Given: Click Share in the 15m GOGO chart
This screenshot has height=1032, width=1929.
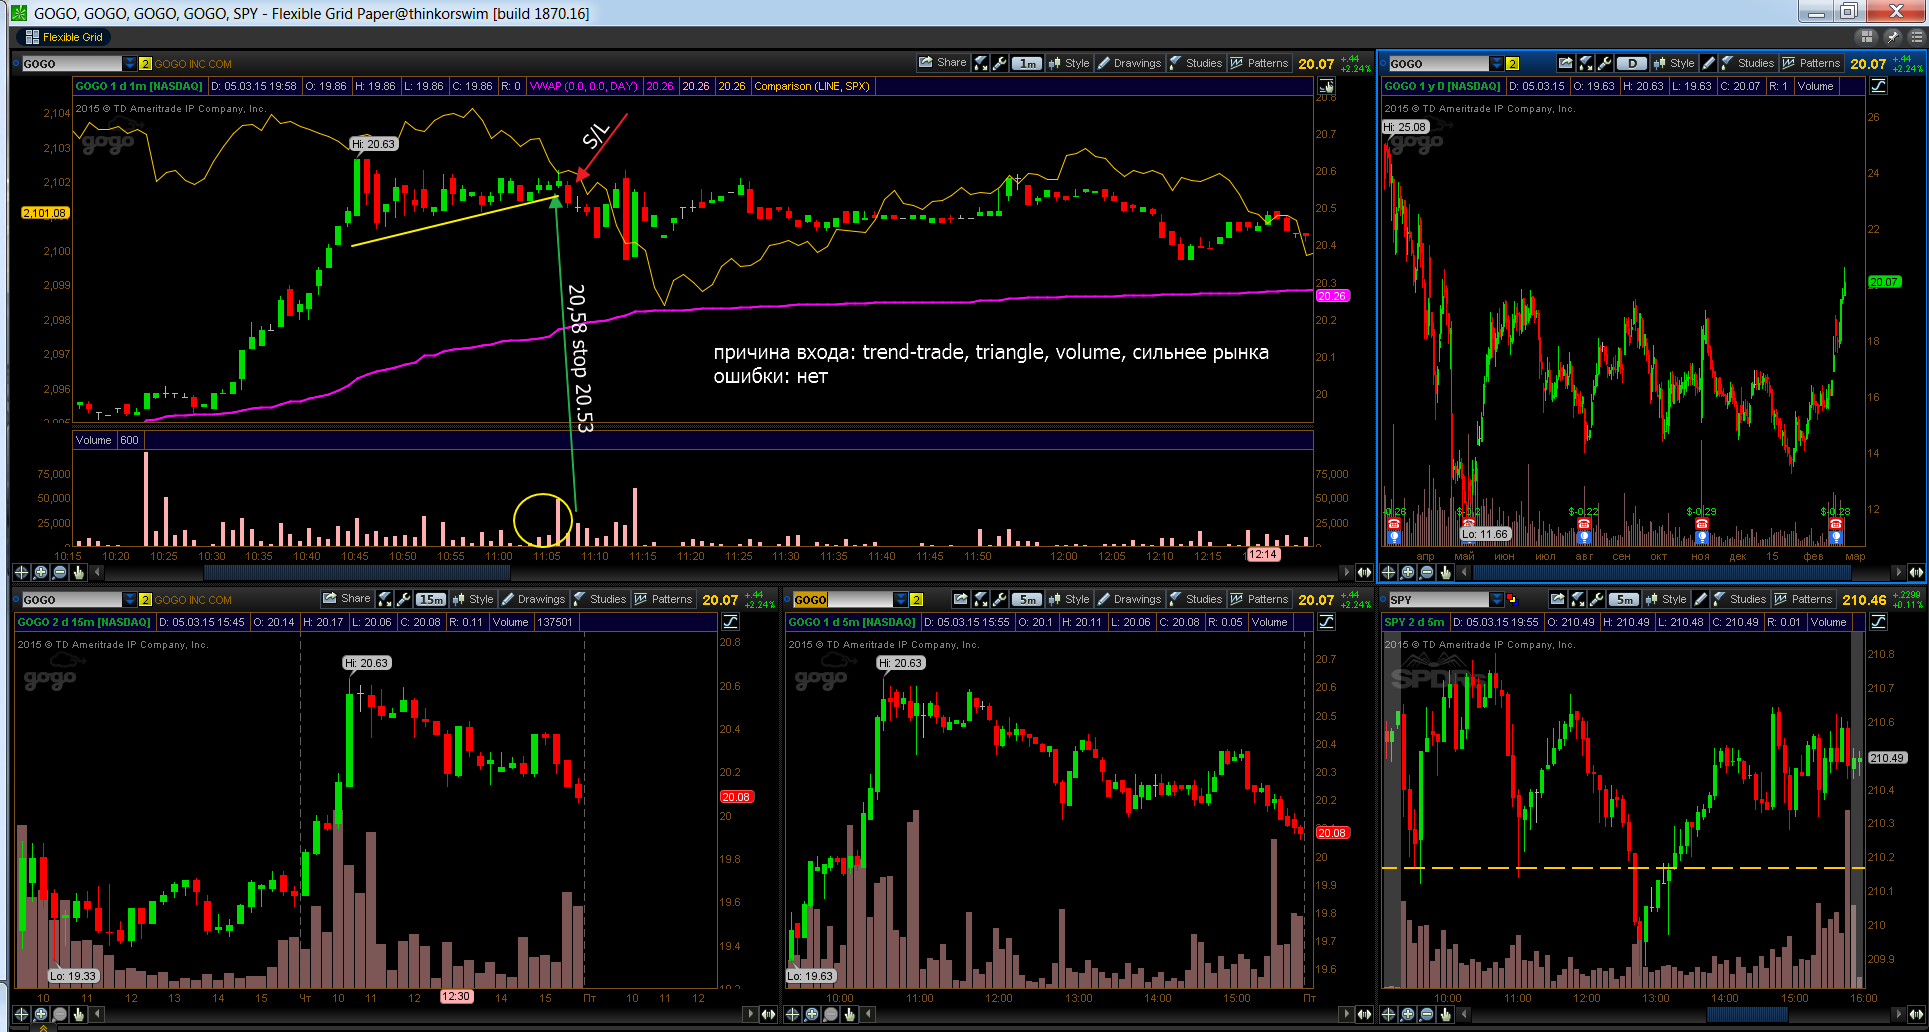Looking at the screenshot, I should click(346, 599).
